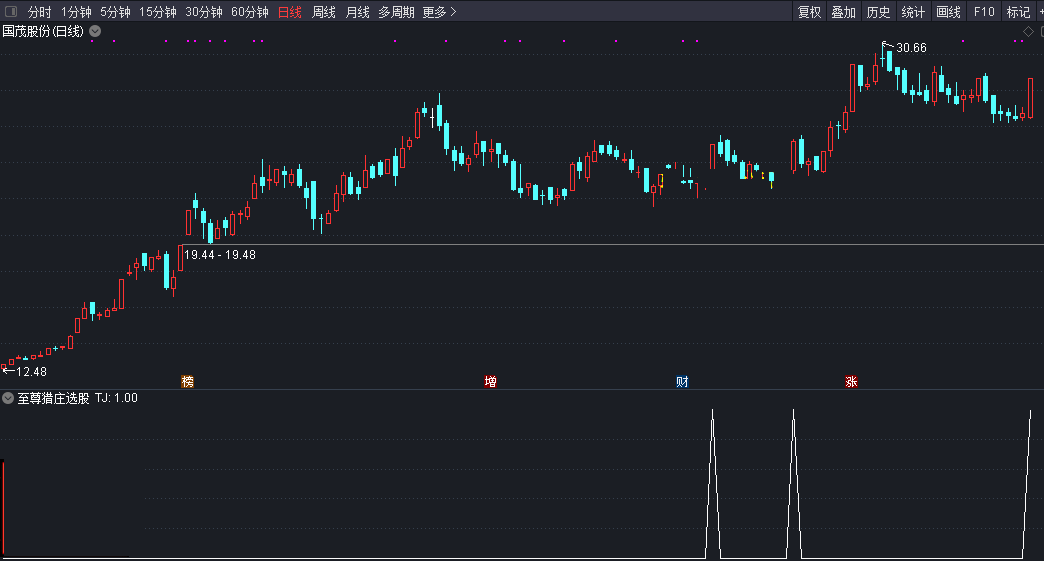This screenshot has height=561, width=1044.
Task: Switch to 周线 weekly chart
Action: pos(324,12)
